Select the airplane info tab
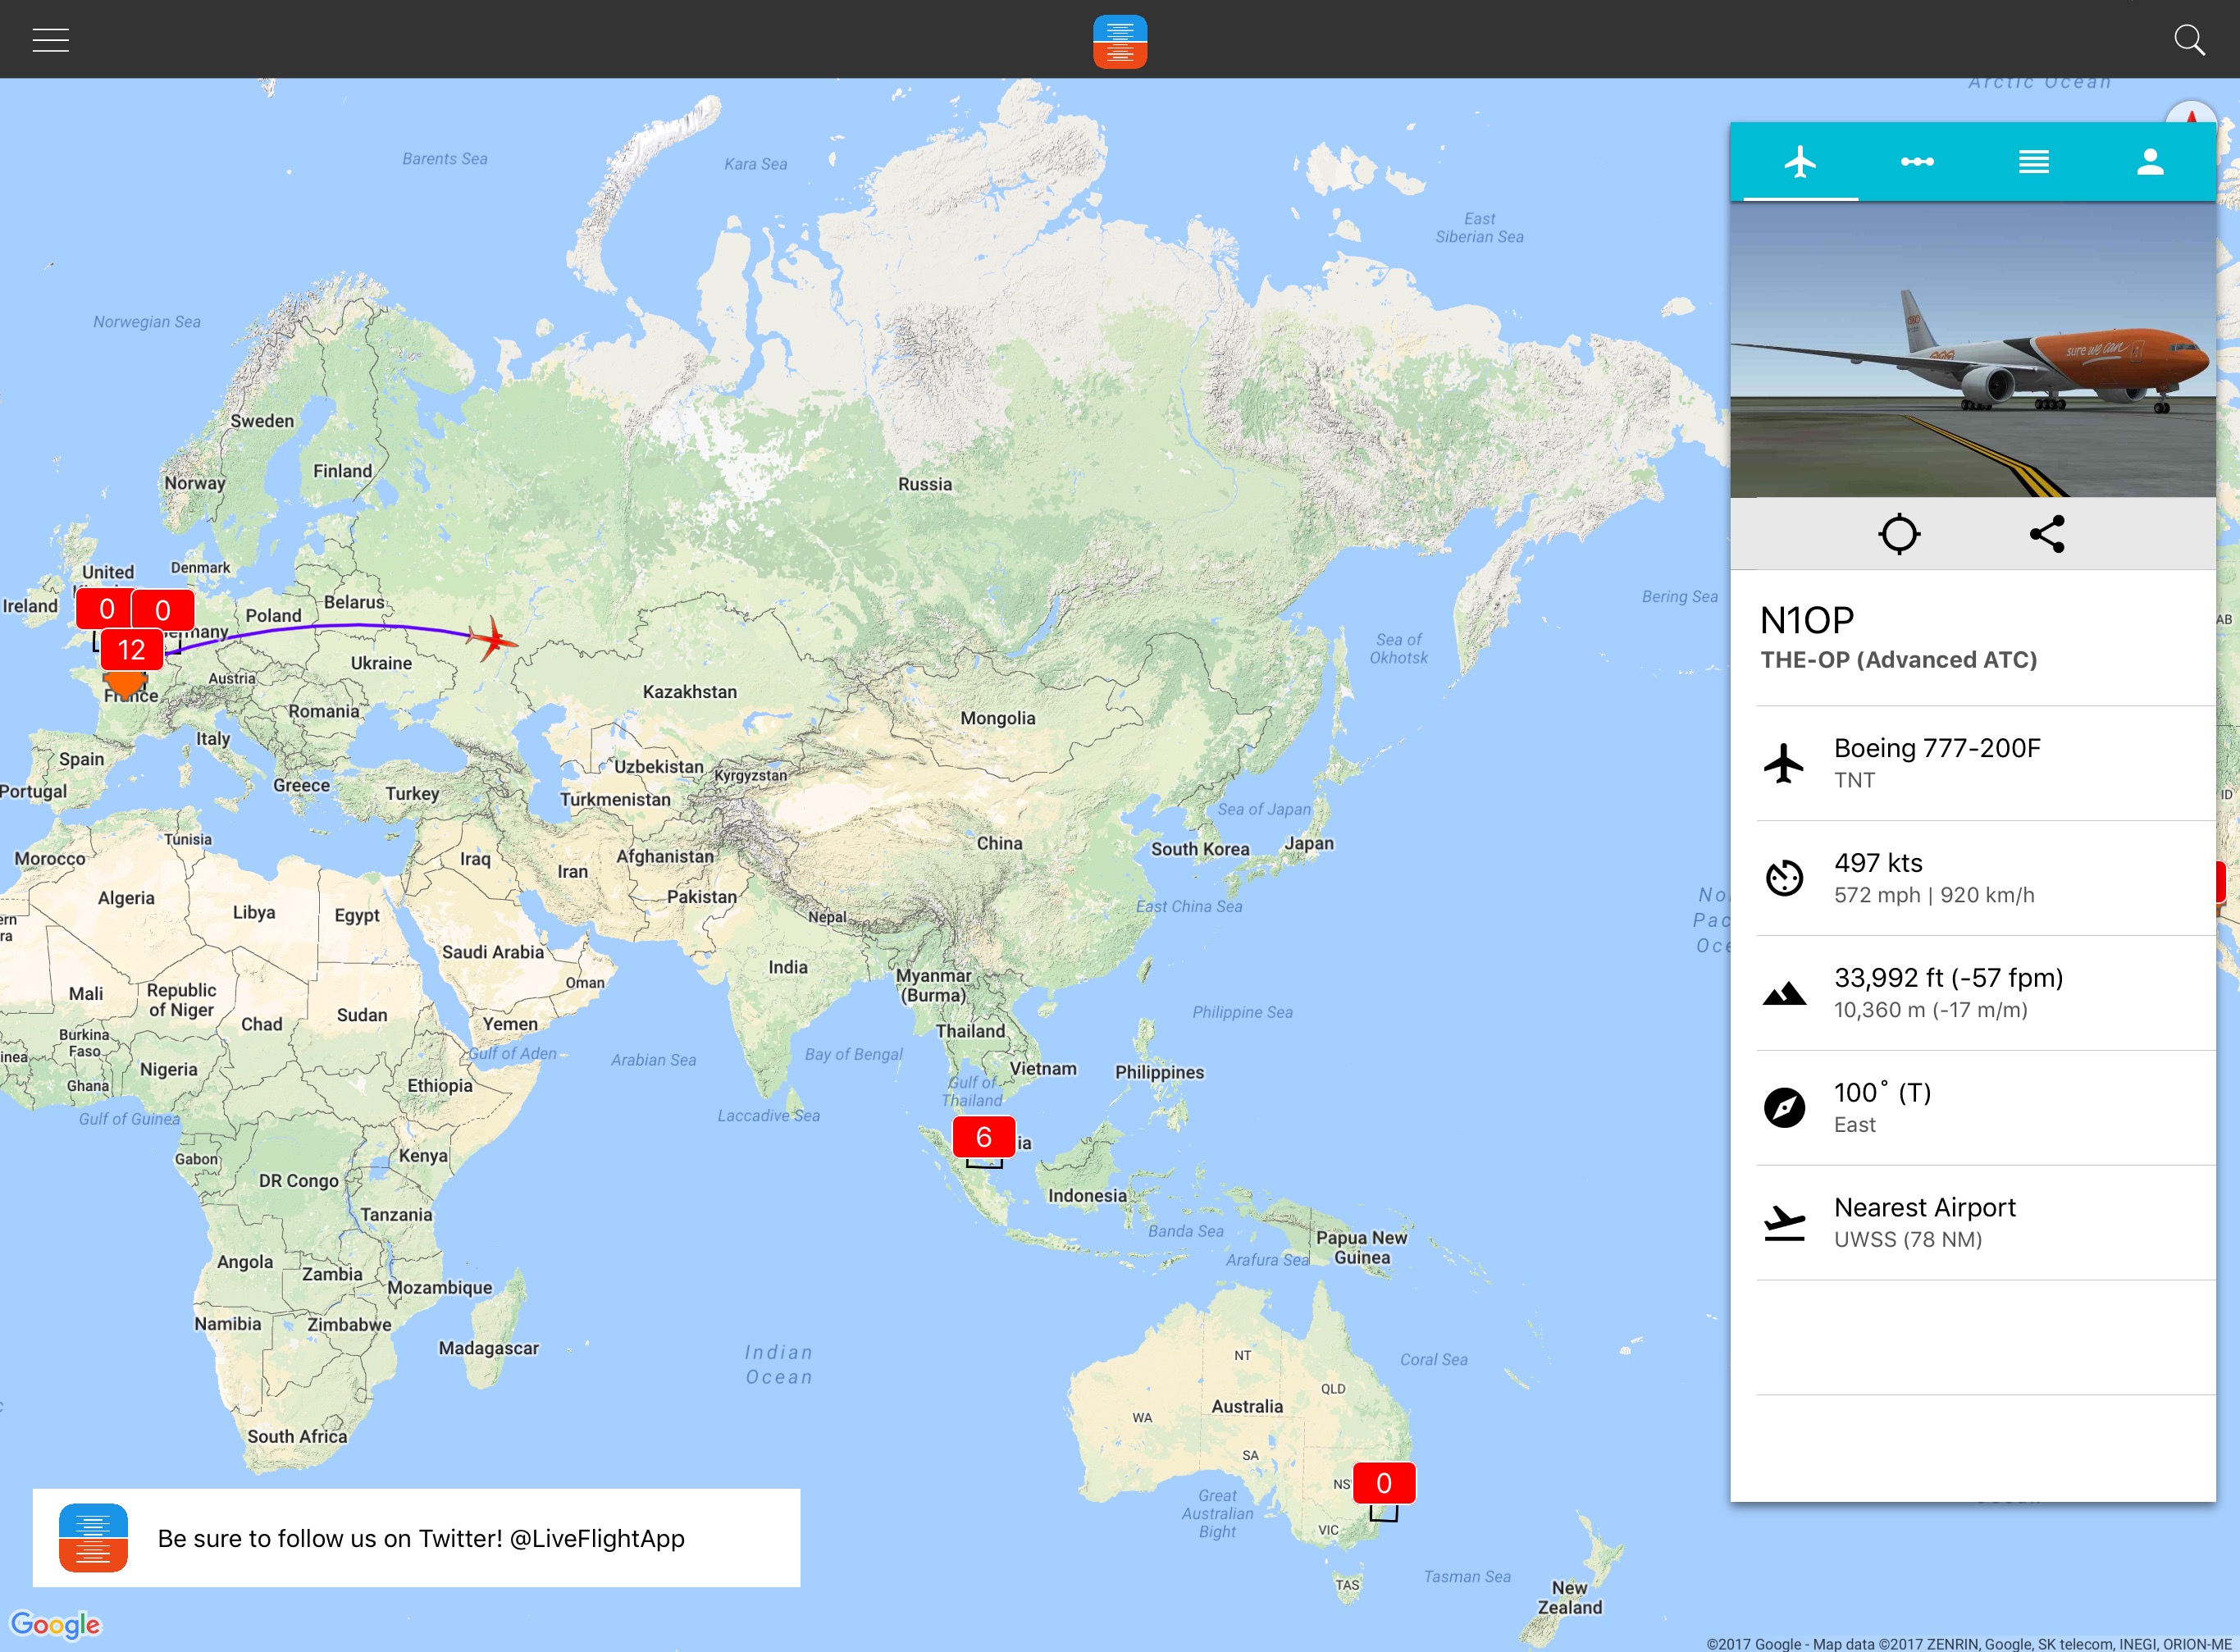The height and width of the screenshot is (1652, 2240). pyautogui.click(x=1800, y=162)
